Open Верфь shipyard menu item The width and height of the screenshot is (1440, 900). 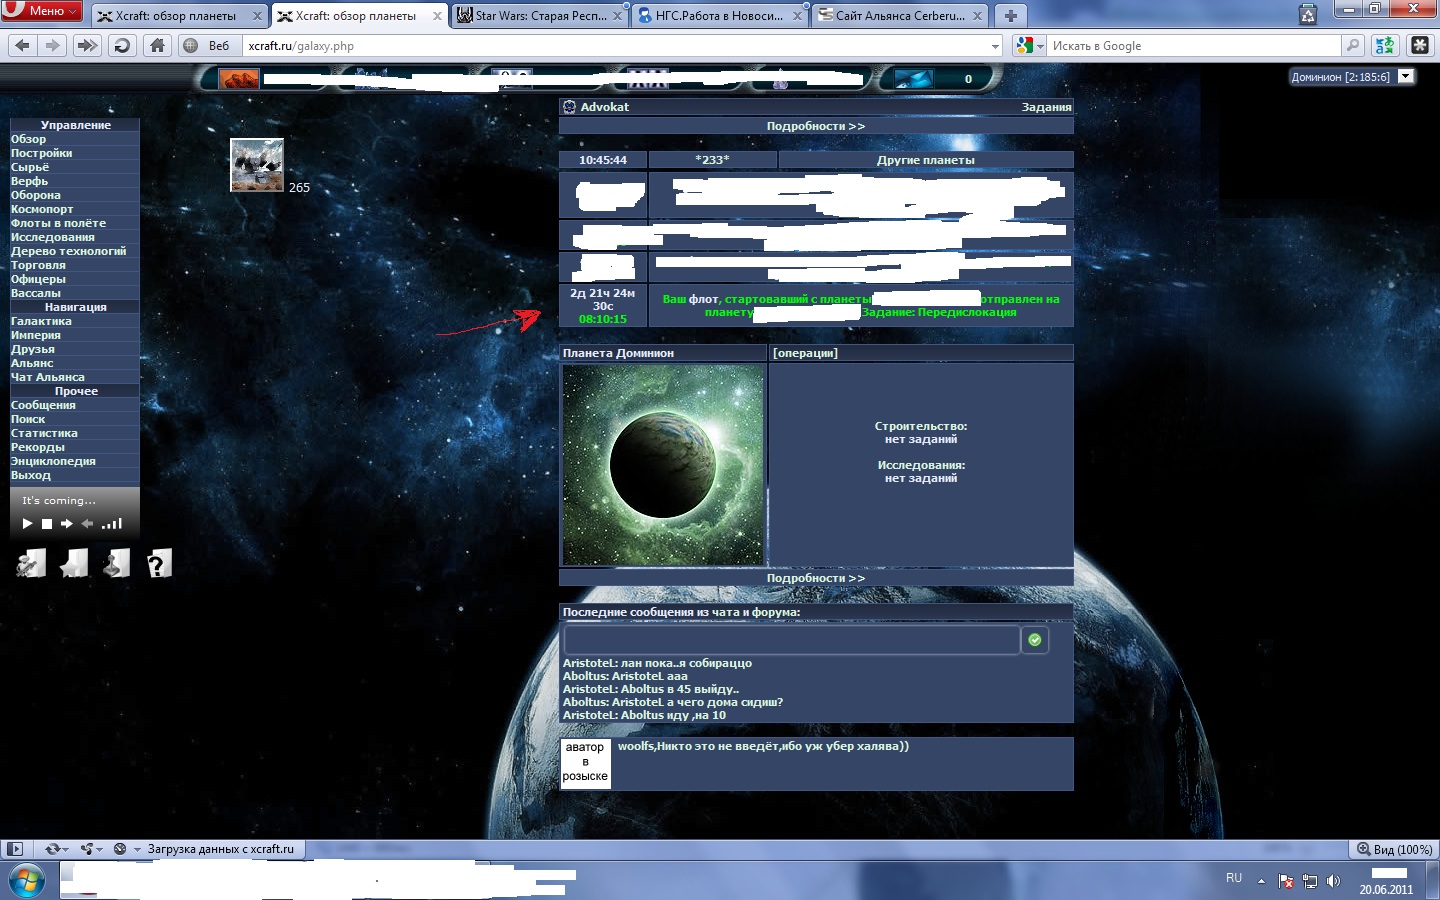(29, 181)
